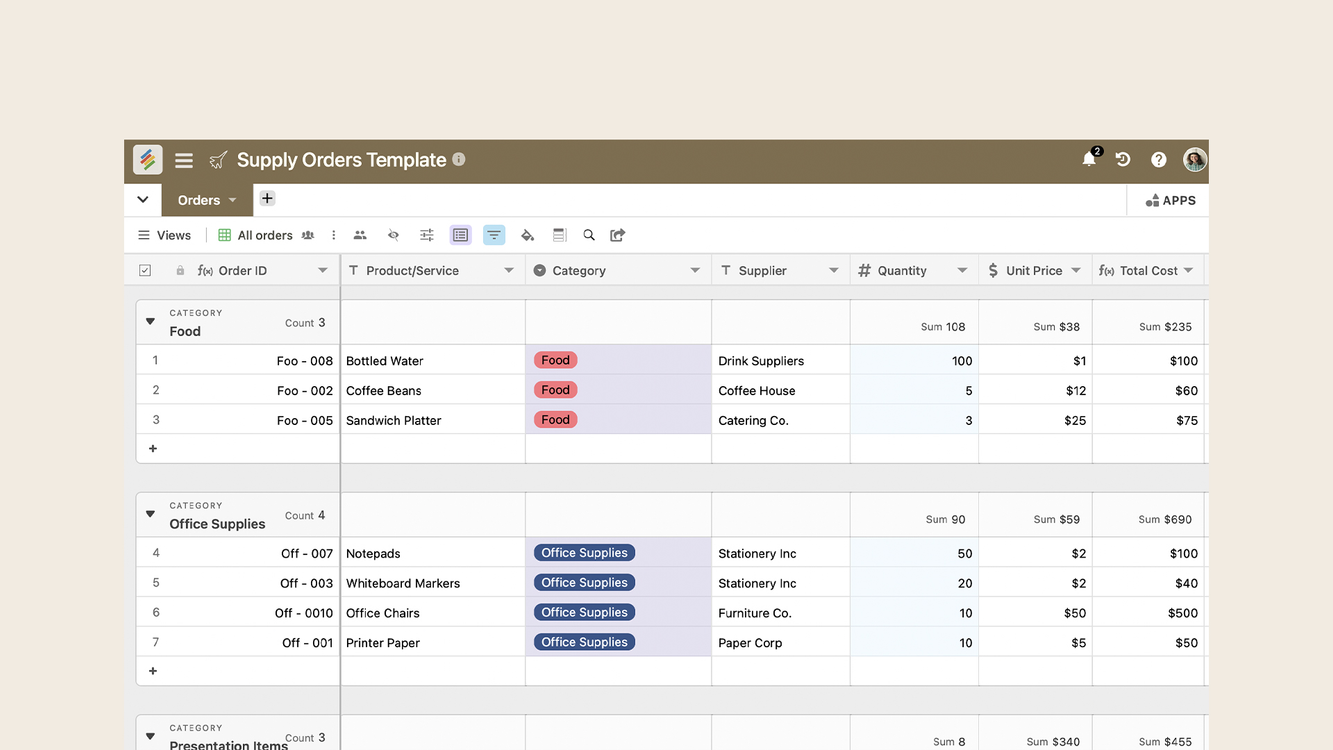Open the row height icon
Viewport: 1333px width, 750px height.
tap(559, 235)
